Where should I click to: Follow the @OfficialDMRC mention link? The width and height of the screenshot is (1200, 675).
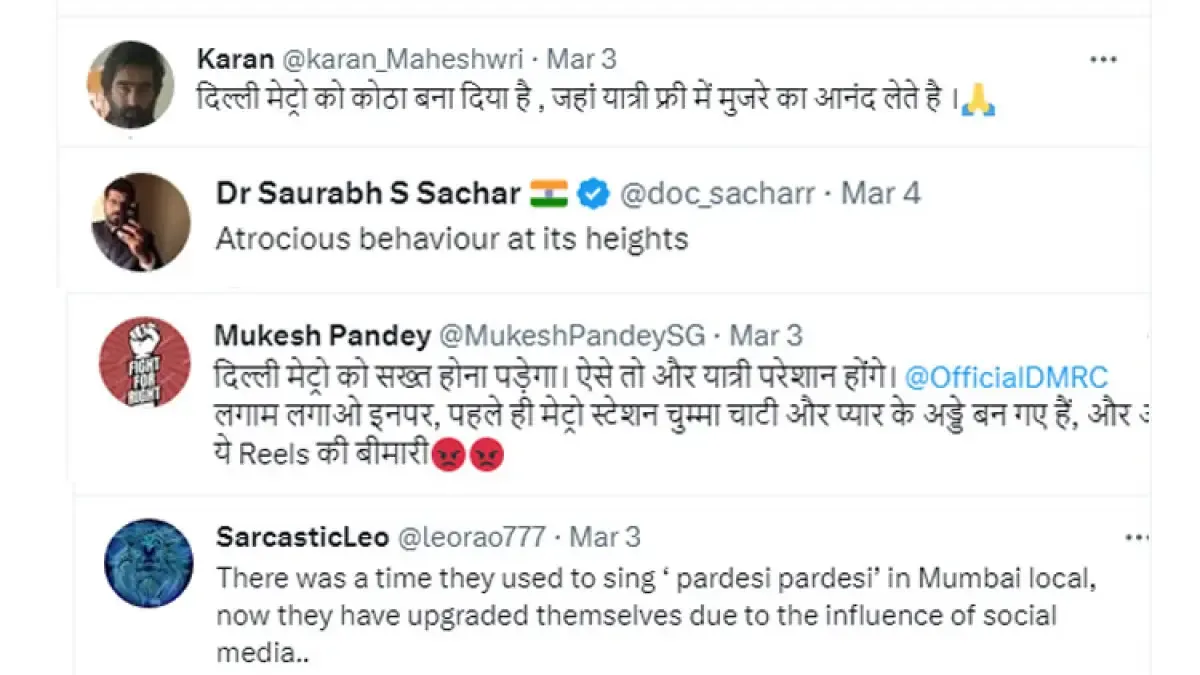[x=1006, y=378]
